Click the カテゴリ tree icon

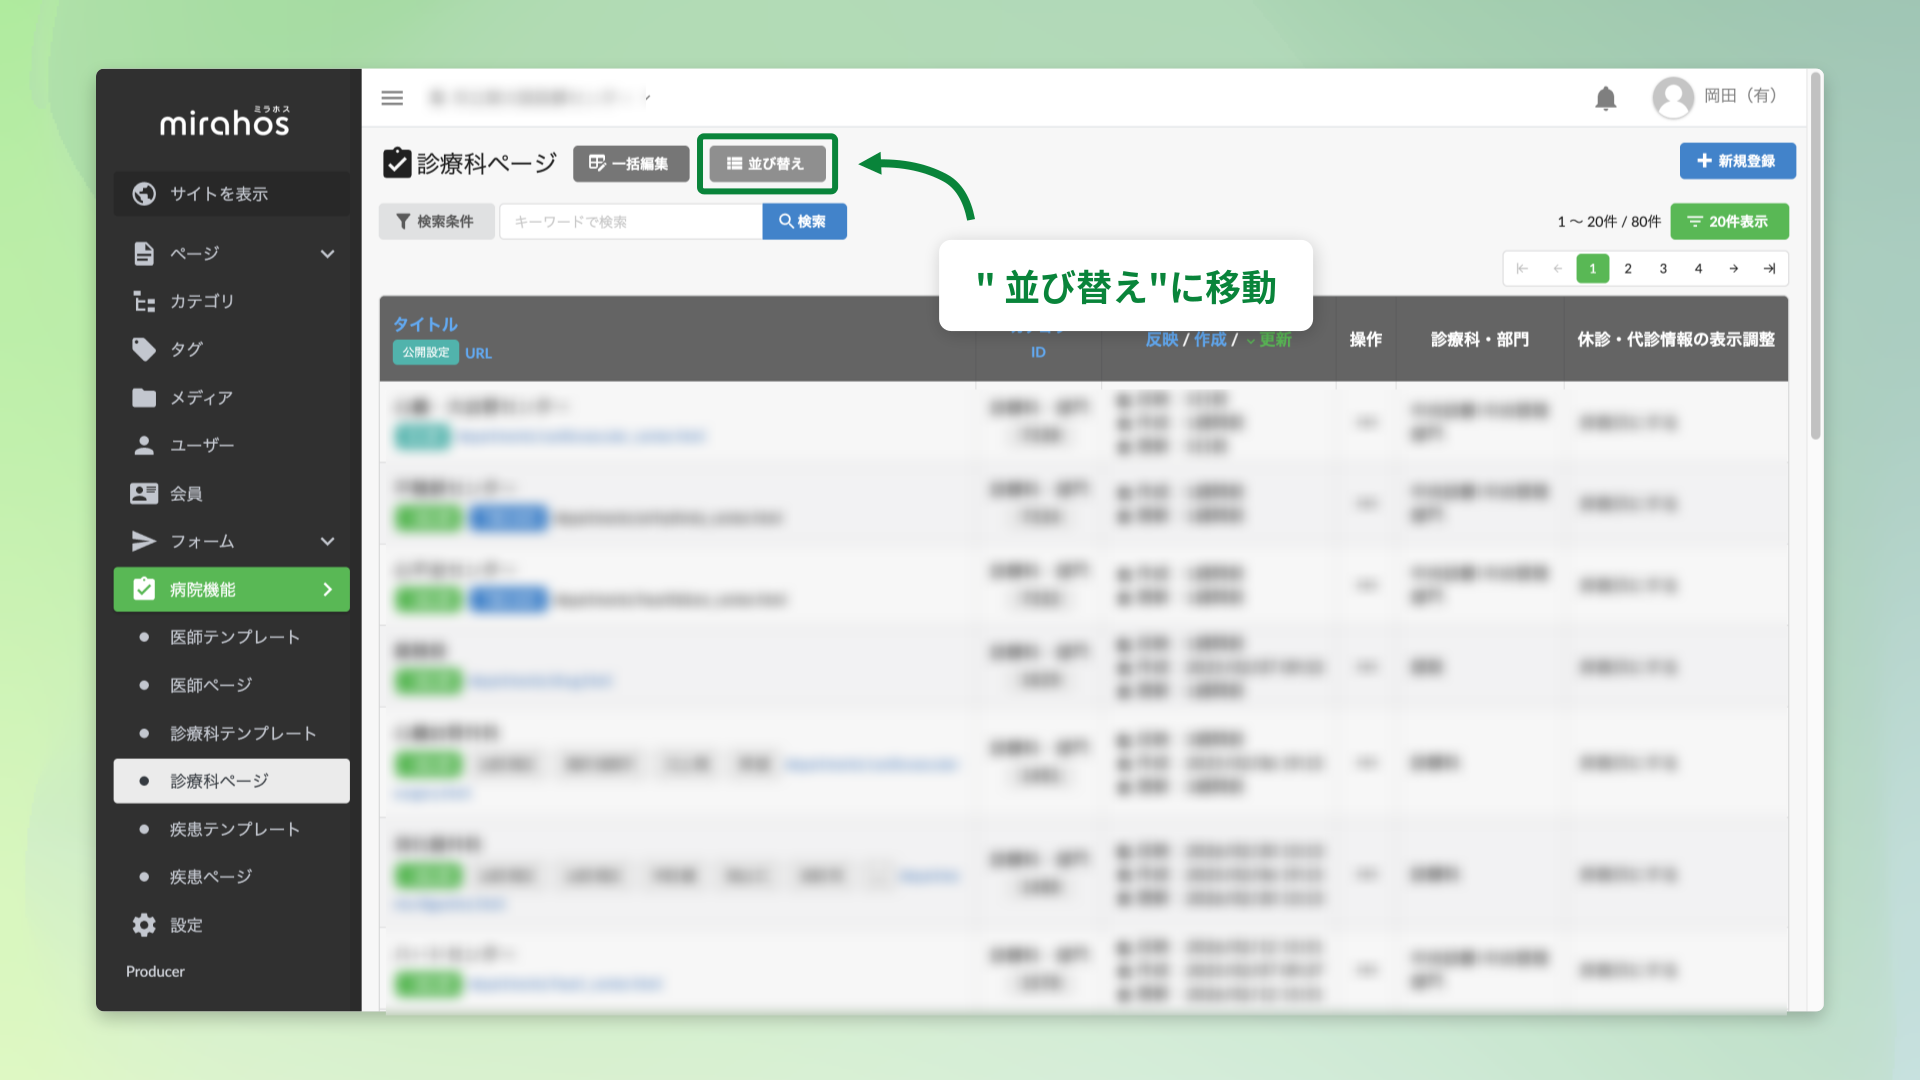pyautogui.click(x=144, y=301)
